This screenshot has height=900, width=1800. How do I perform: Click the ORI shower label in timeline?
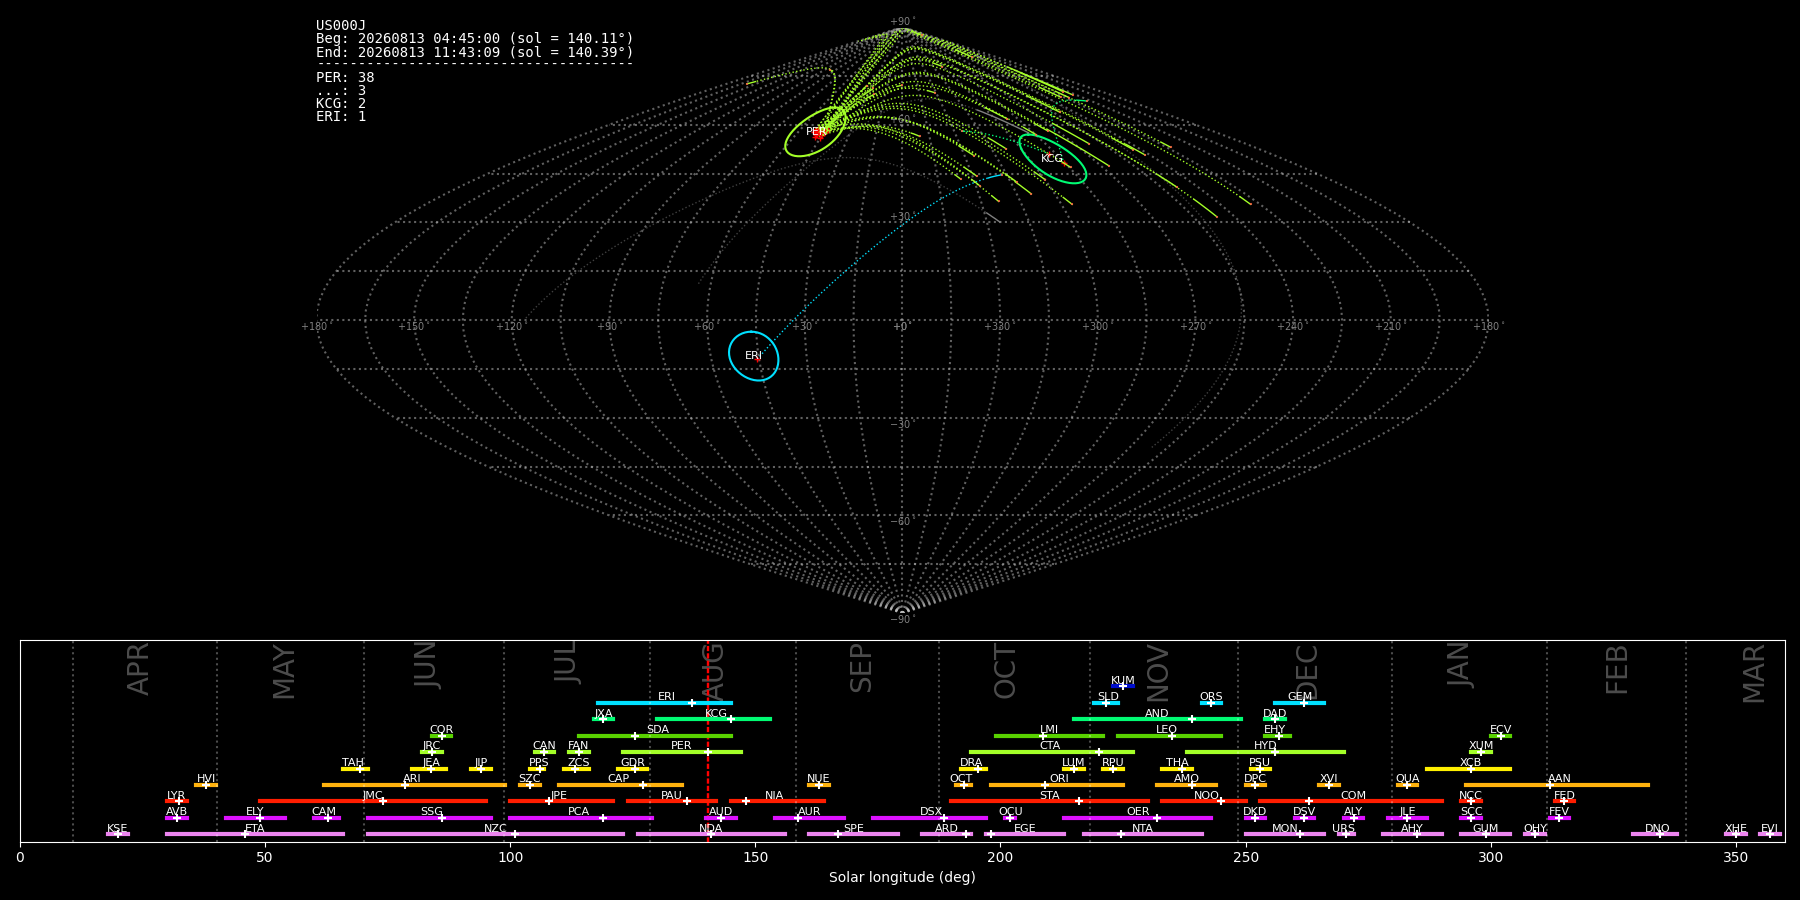(x=1059, y=778)
